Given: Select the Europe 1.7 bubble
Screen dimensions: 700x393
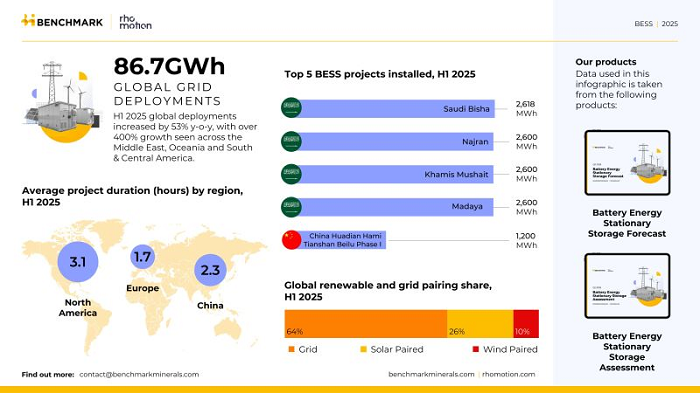Looking at the screenshot, I should click(x=142, y=257).
